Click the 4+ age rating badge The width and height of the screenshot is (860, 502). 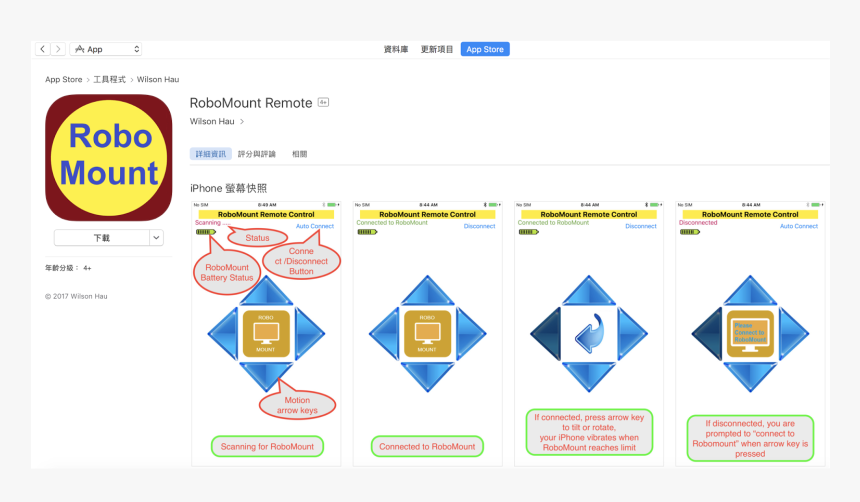point(324,102)
